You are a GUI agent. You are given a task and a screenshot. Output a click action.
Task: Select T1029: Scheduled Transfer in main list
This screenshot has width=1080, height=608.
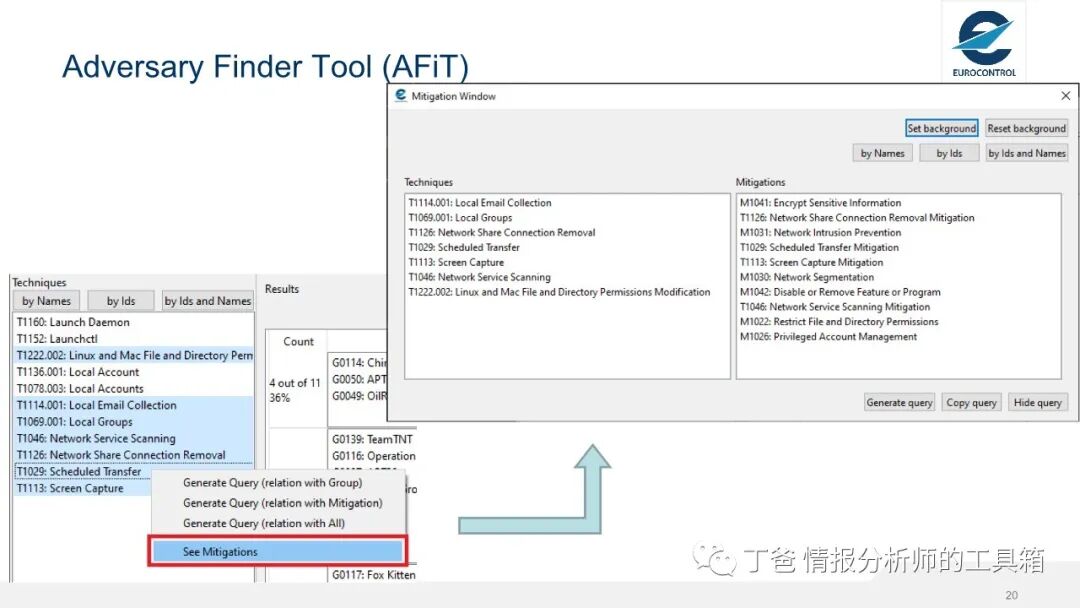pos(83,472)
